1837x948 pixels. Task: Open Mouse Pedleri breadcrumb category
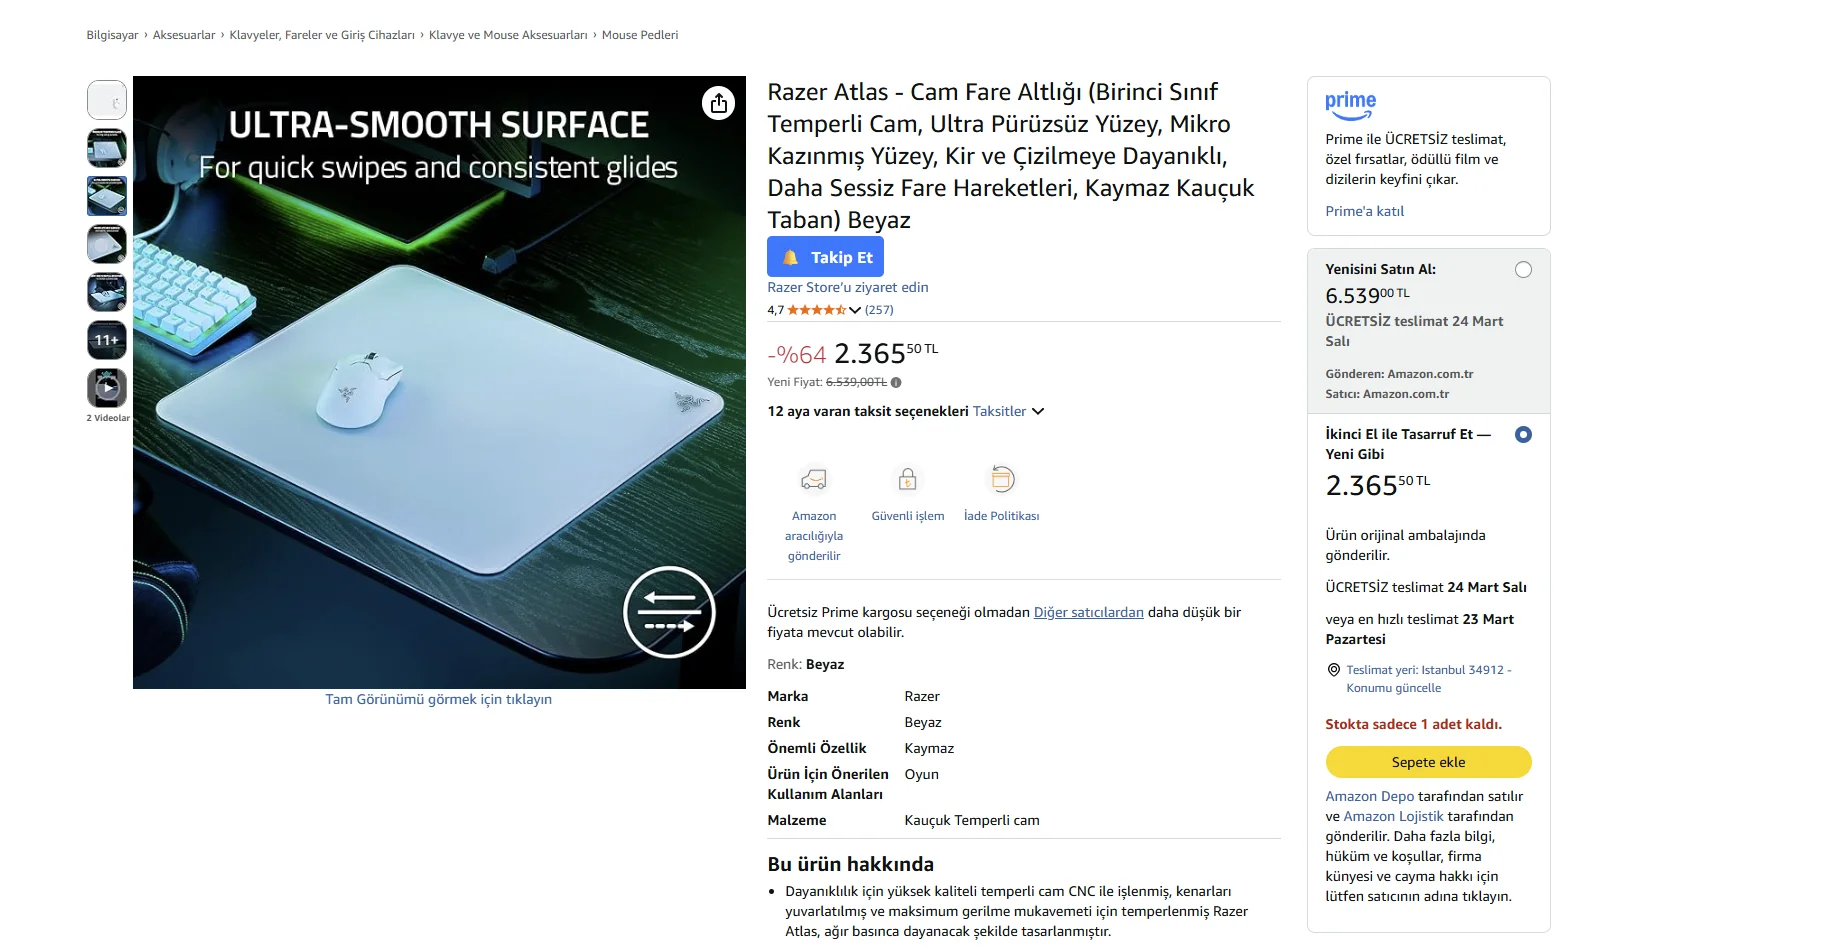[x=640, y=35]
